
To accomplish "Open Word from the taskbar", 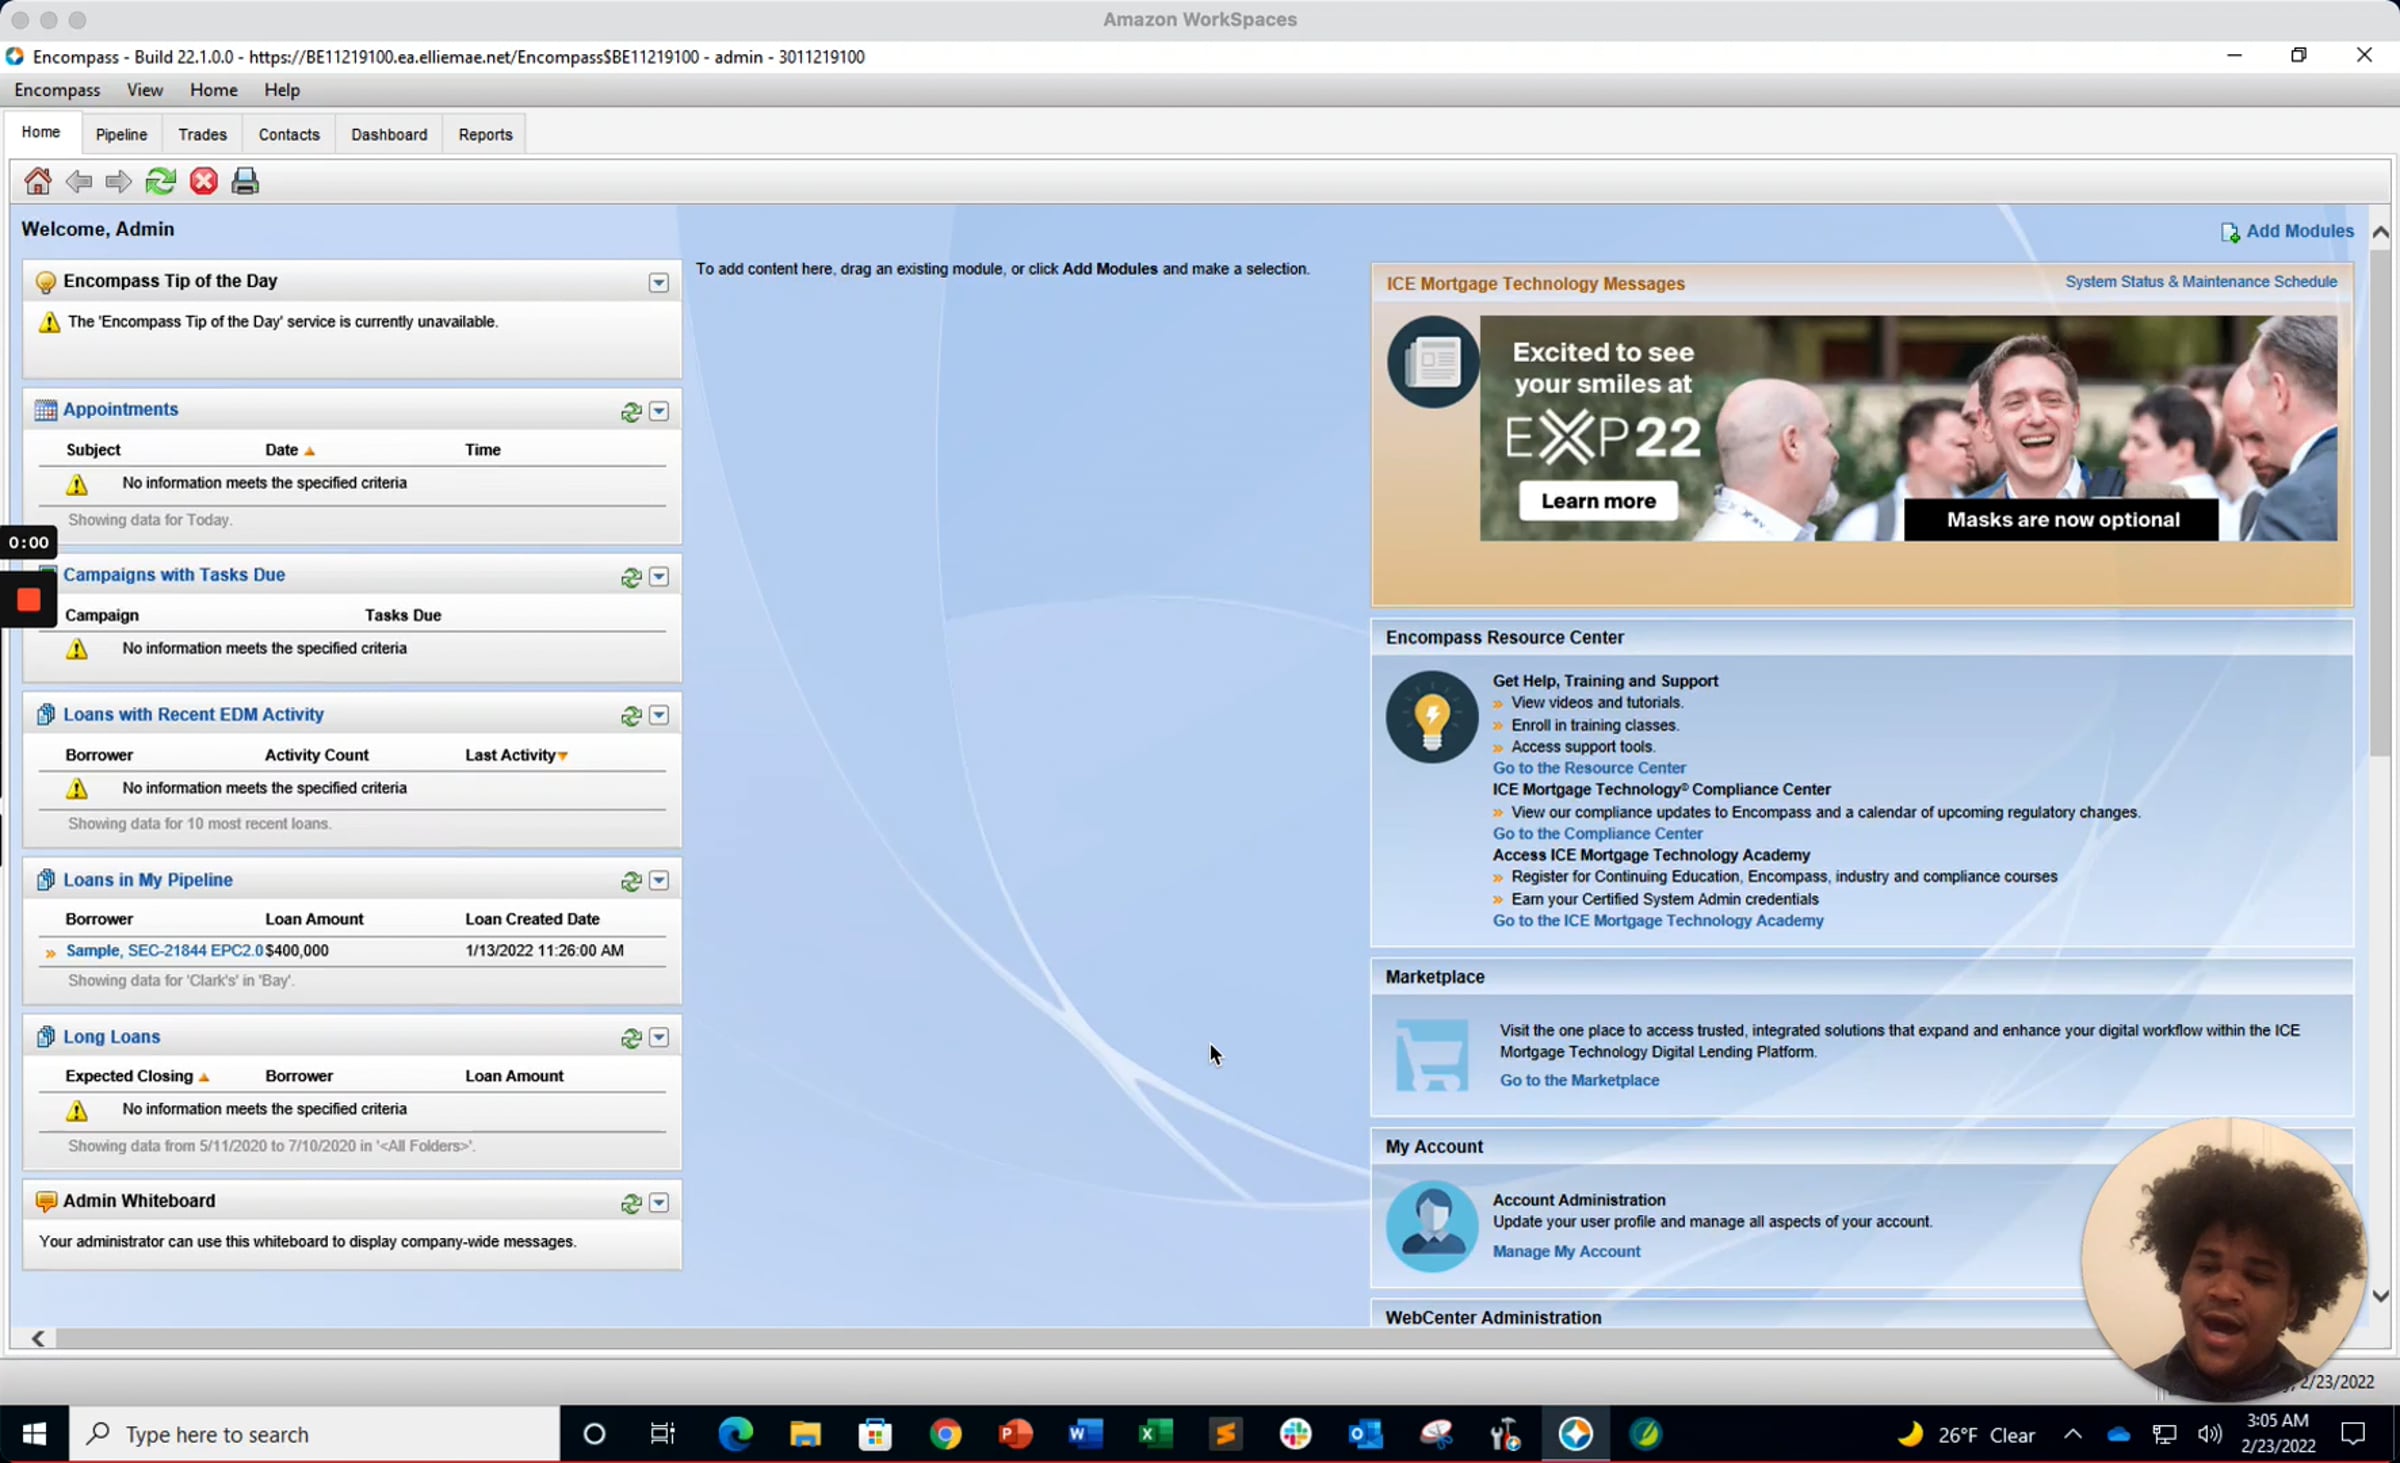I will click(x=1085, y=1435).
